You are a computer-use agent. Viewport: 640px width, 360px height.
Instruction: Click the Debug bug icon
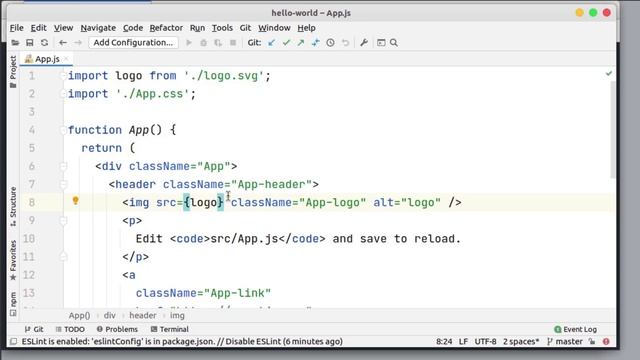(x=203, y=42)
